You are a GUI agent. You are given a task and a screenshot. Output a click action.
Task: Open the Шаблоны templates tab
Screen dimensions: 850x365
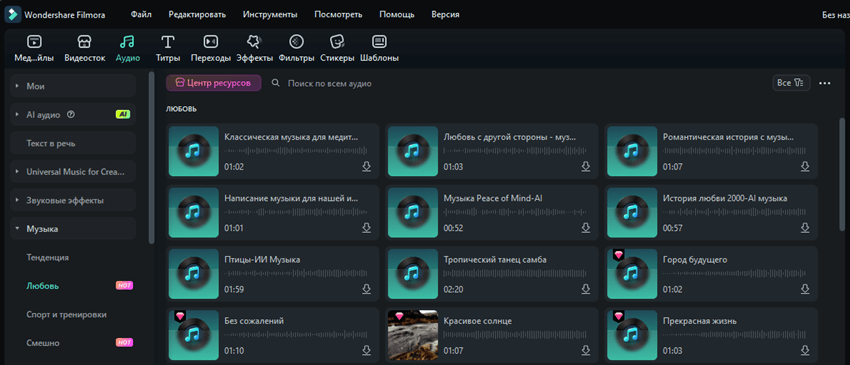point(379,48)
